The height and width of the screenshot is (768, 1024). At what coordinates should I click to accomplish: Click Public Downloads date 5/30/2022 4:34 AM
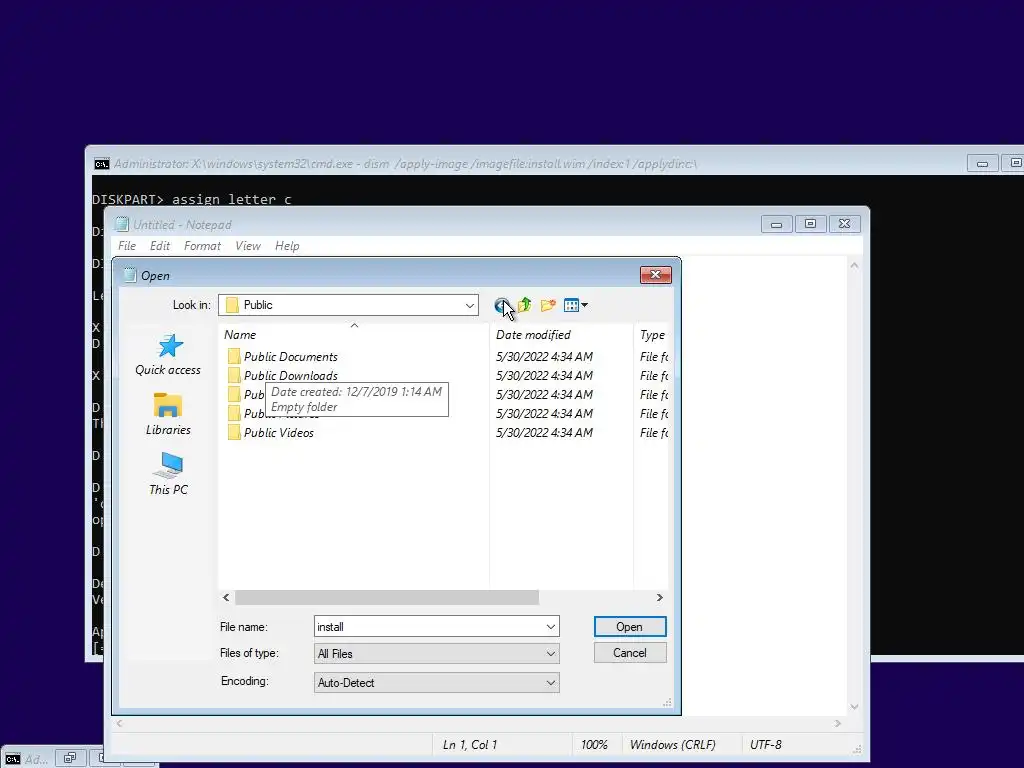click(544, 376)
